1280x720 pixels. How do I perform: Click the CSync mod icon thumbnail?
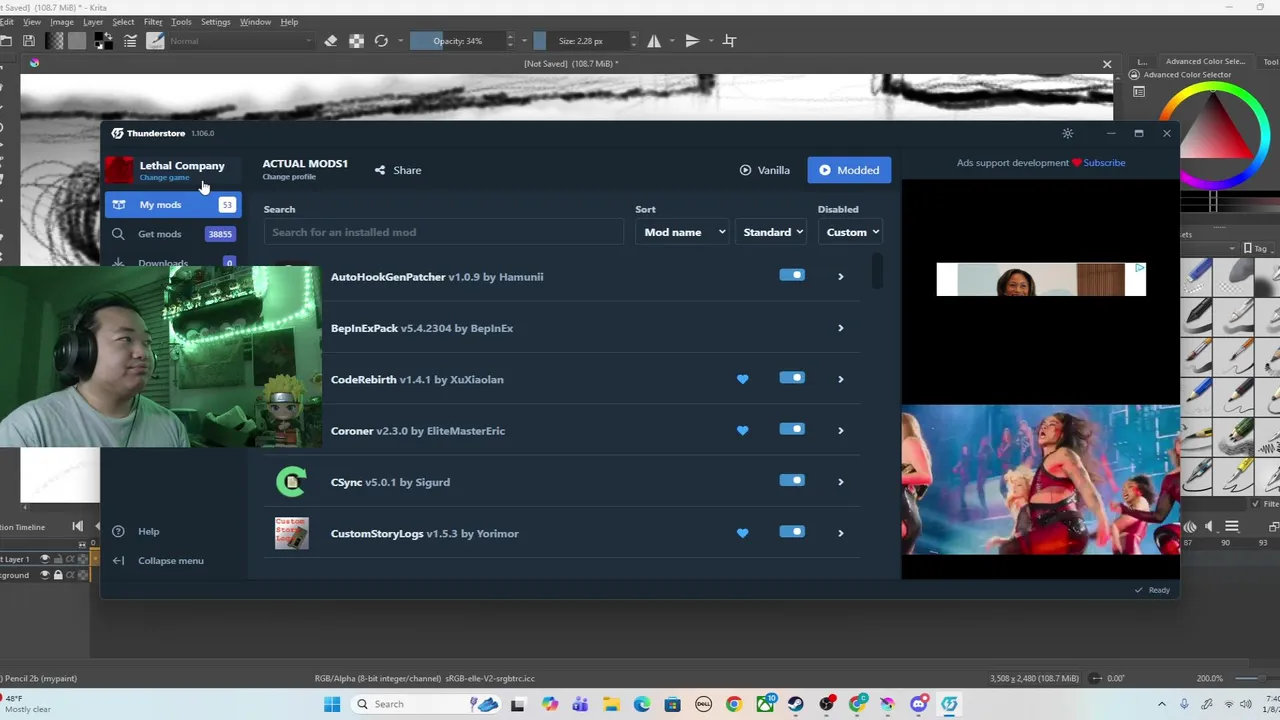click(291, 482)
